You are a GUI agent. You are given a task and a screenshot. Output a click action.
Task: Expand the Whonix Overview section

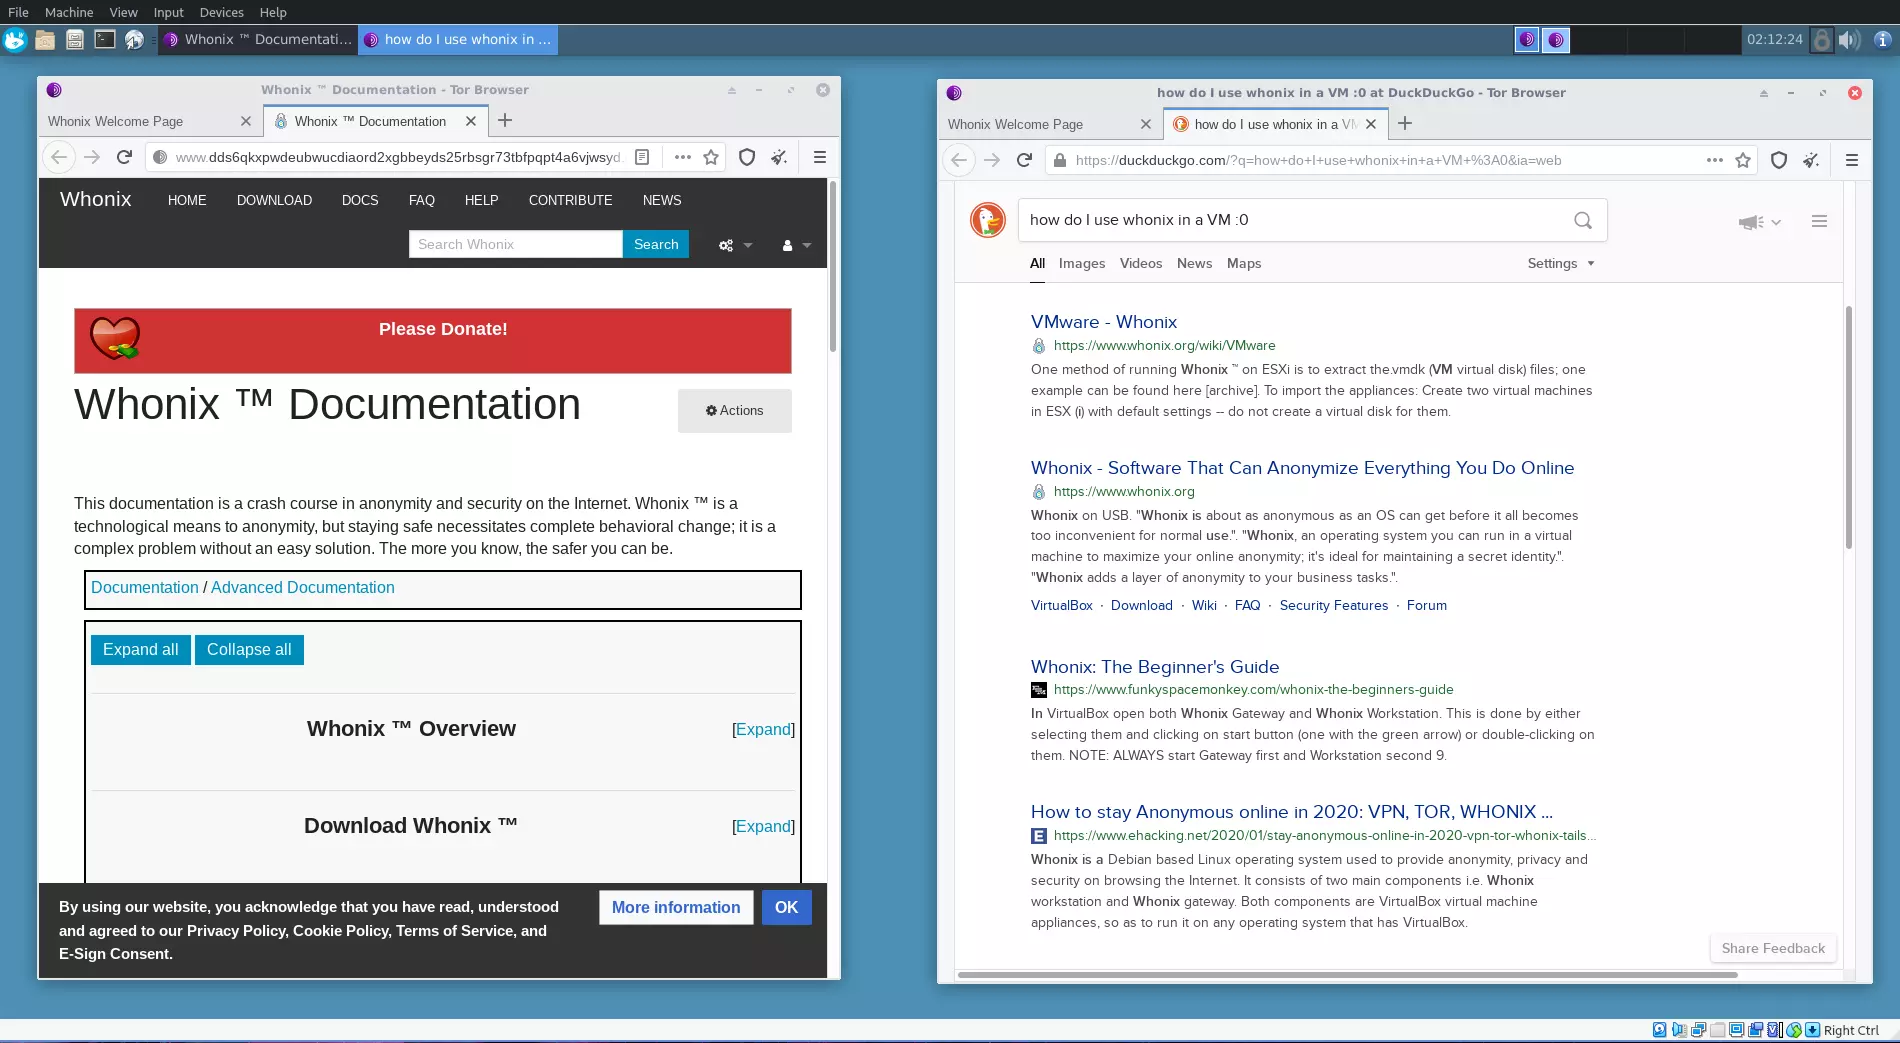(763, 730)
